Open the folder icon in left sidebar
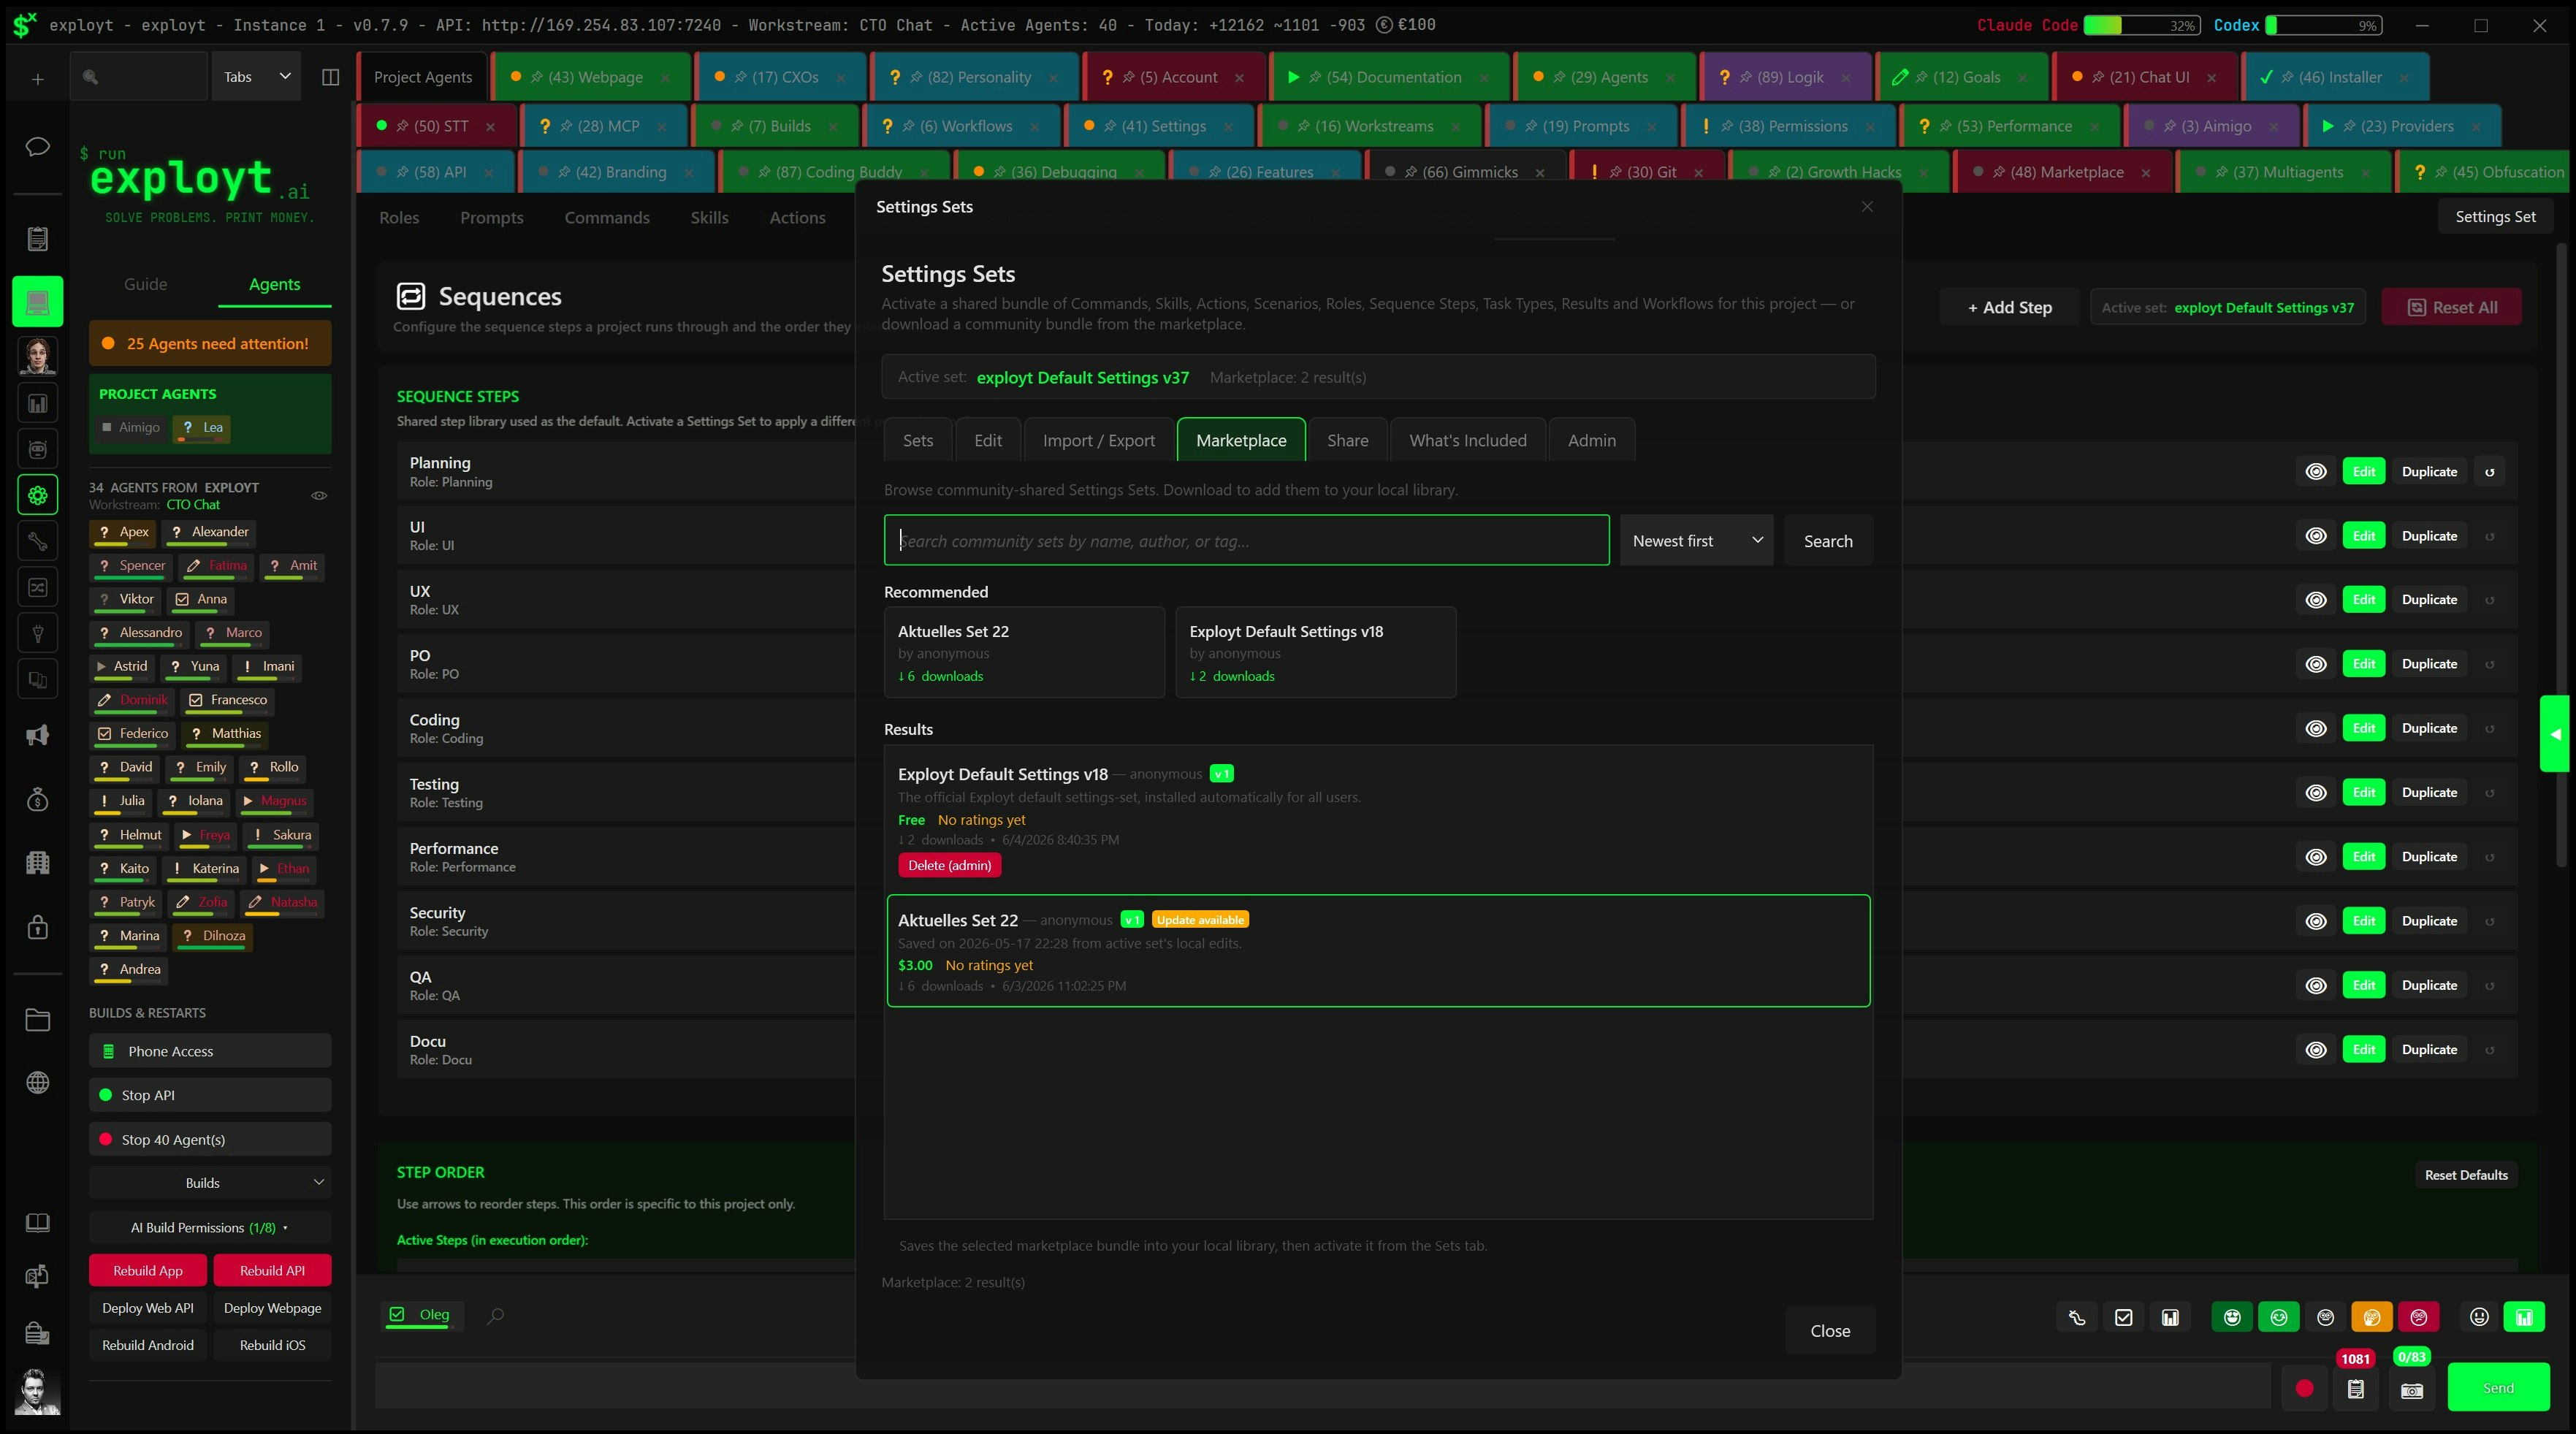The width and height of the screenshot is (2576, 1434). (37, 1020)
